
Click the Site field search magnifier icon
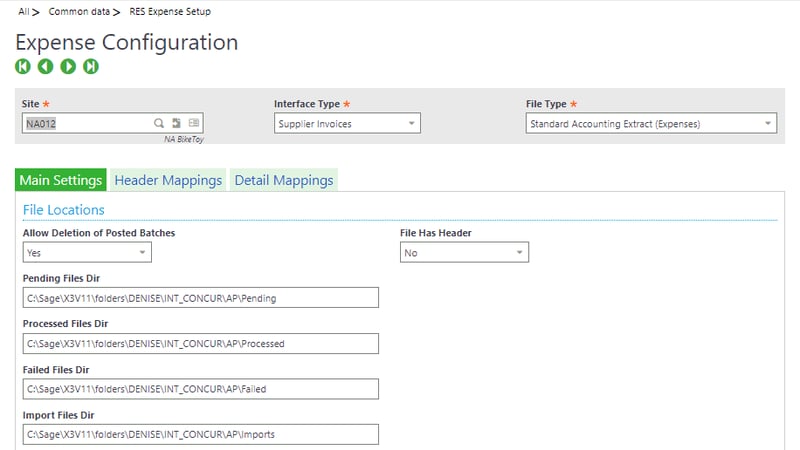click(x=158, y=123)
